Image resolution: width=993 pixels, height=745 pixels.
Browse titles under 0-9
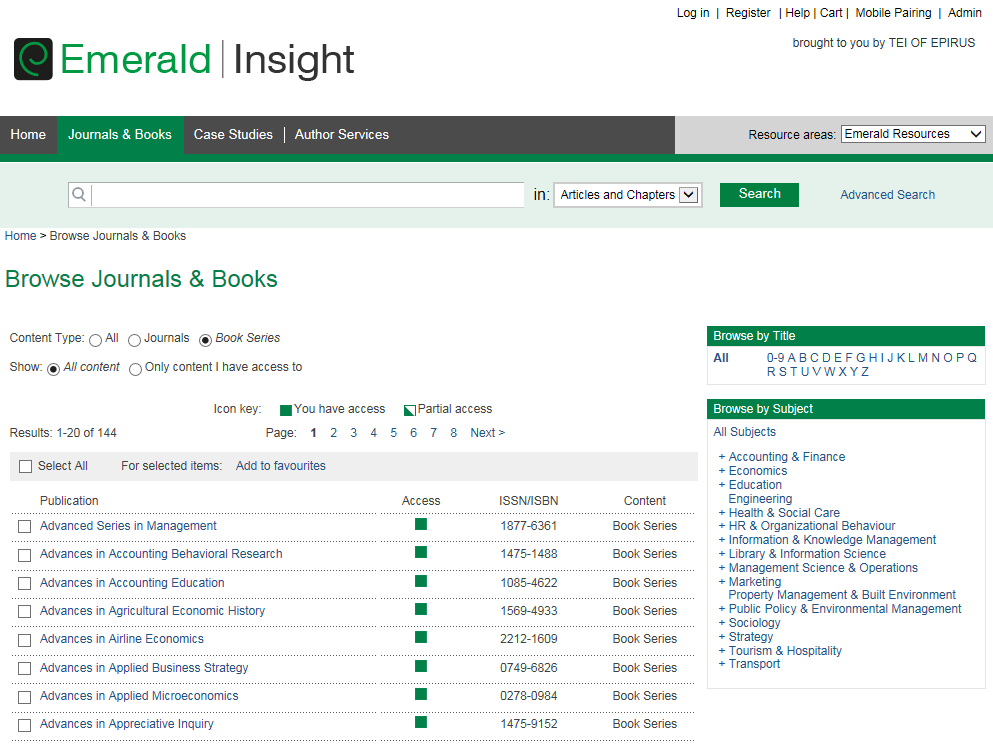click(775, 358)
